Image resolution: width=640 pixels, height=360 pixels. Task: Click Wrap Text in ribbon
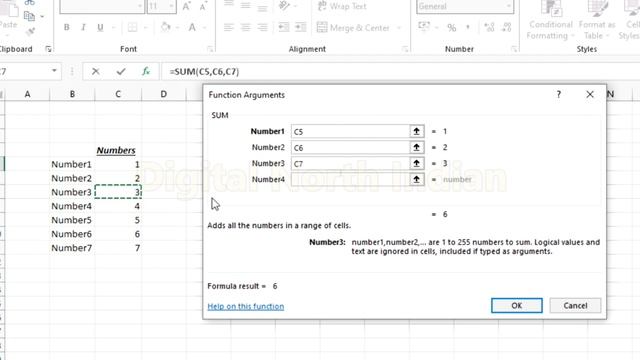[x=342, y=6]
